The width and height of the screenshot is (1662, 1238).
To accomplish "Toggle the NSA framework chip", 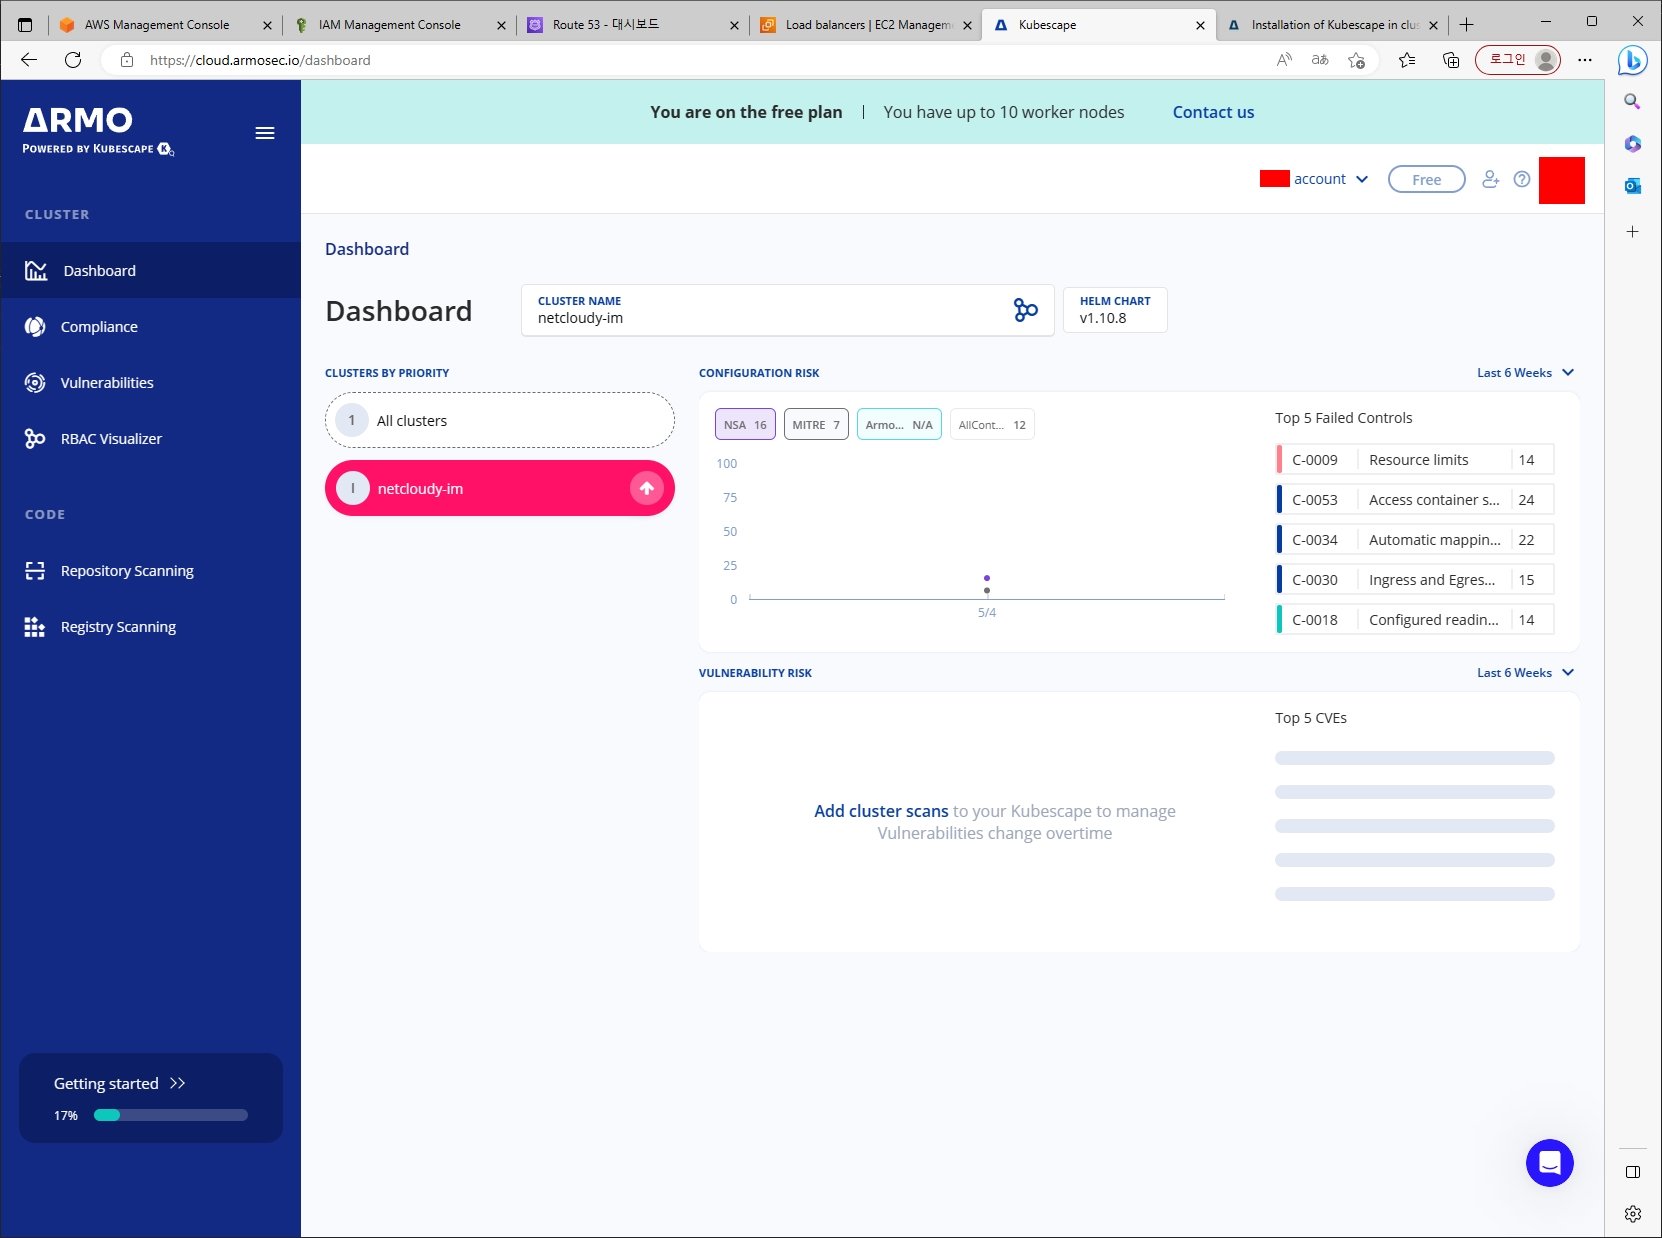I will [x=745, y=424].
